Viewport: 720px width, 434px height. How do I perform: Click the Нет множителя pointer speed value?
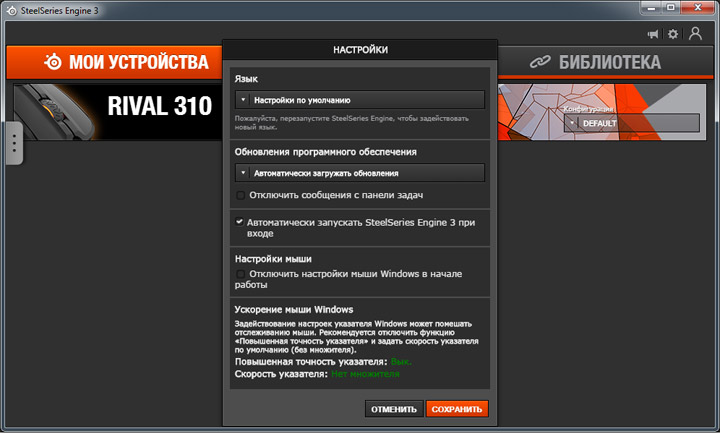click(365, 374)
